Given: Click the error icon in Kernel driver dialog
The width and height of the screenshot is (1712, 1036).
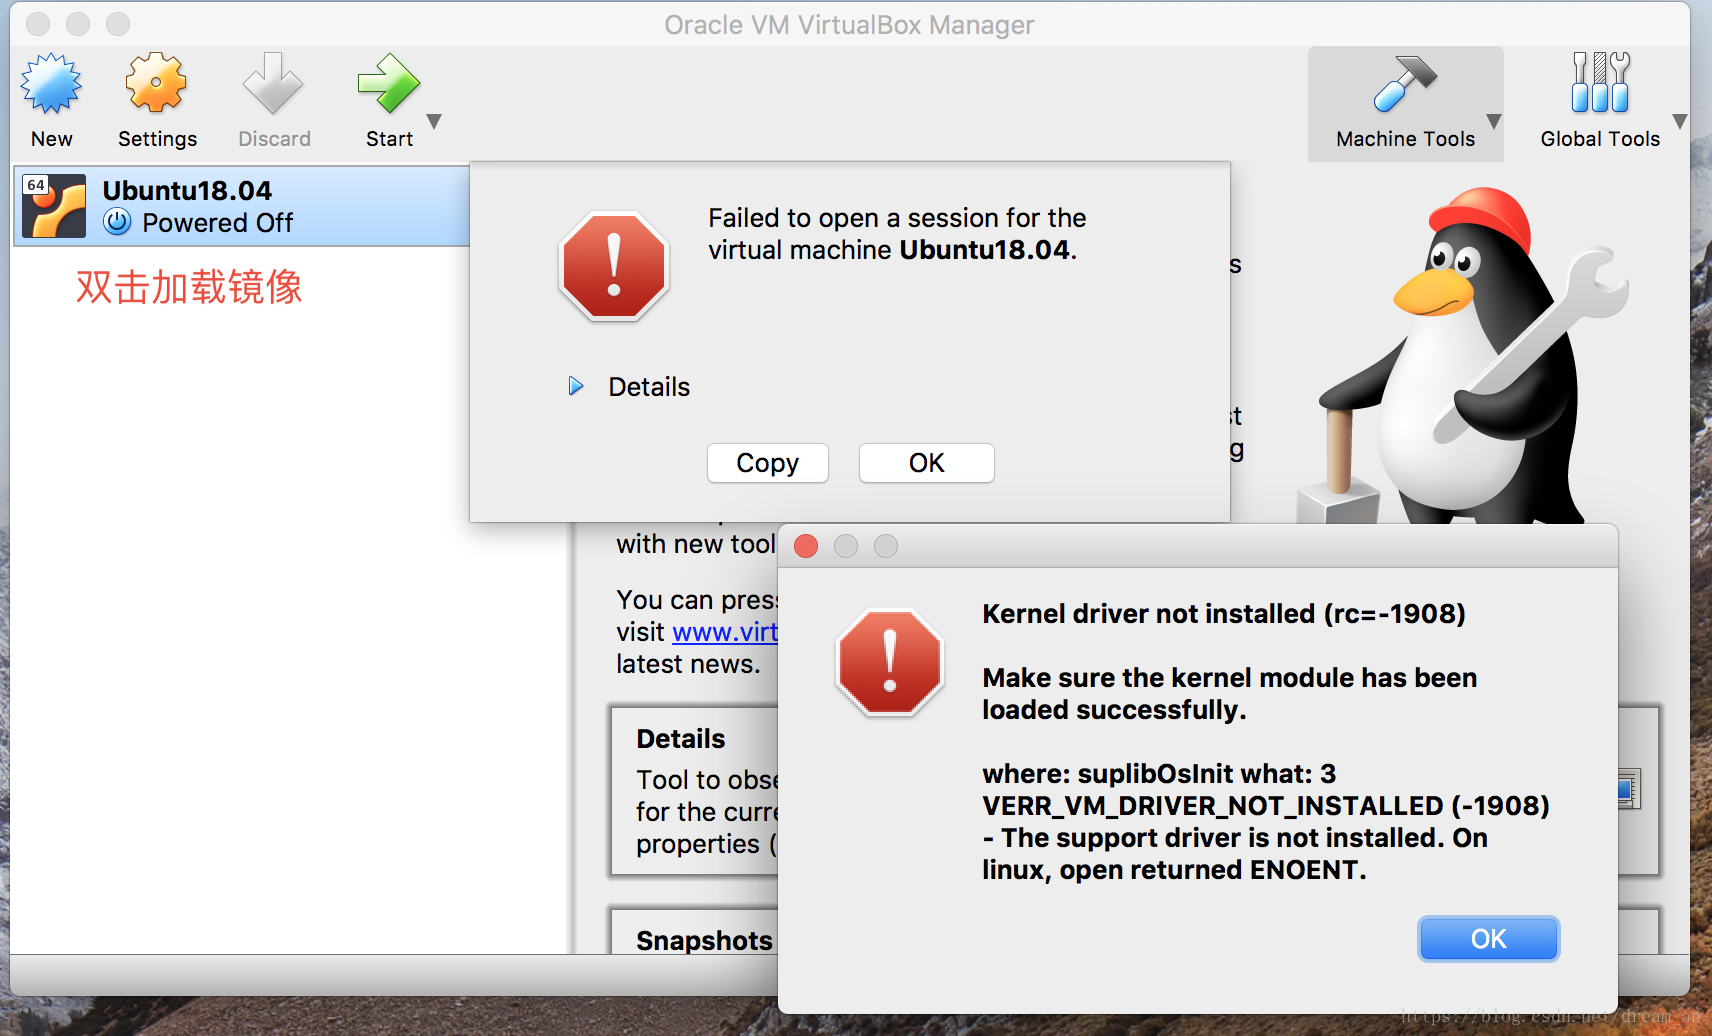Looking at the screenshot, I should point(890,663).
